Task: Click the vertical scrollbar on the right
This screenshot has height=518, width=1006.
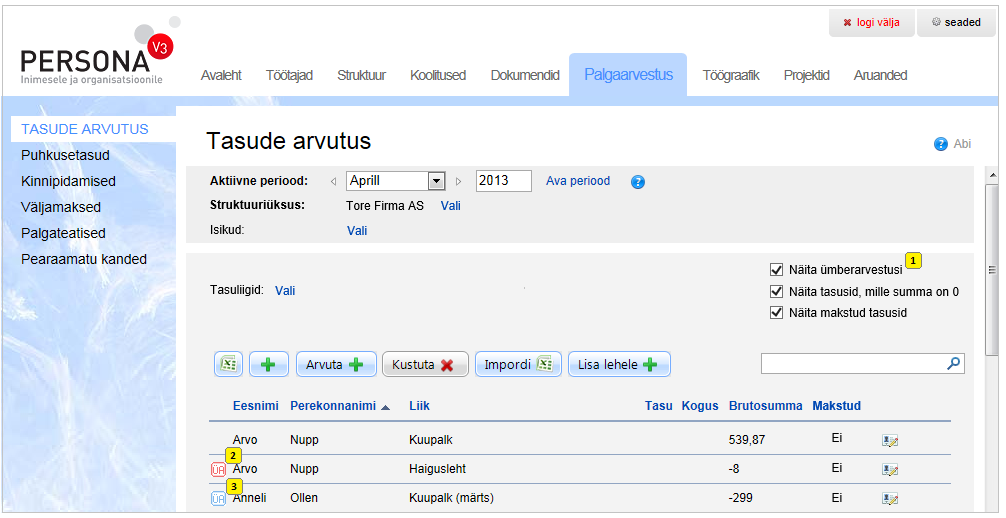Action: click(x=991, y=268)
